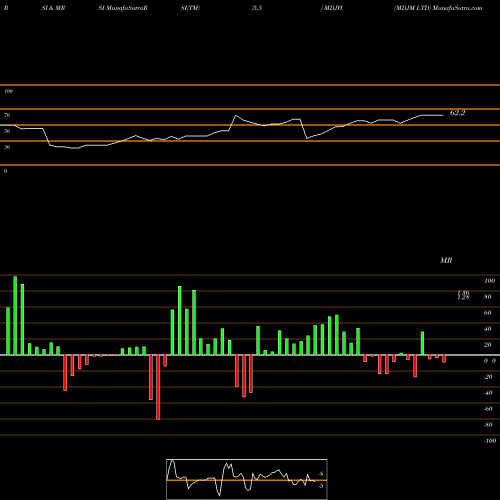Click the 70 level label on RSI axis
This screenshot has width=500, height=500.
[7, 115]
